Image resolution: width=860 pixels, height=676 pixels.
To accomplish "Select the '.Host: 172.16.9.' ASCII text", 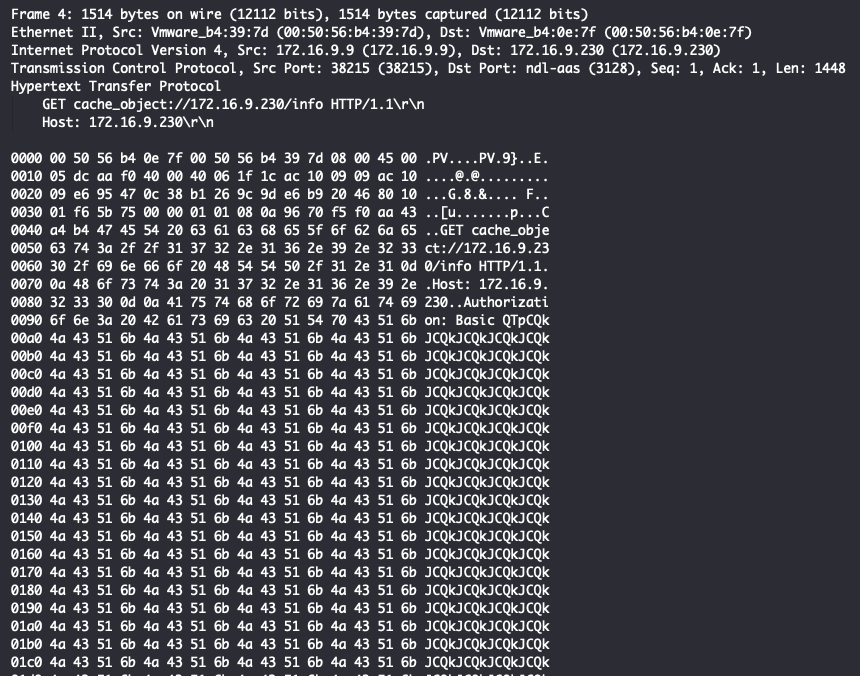I will 487,284.
